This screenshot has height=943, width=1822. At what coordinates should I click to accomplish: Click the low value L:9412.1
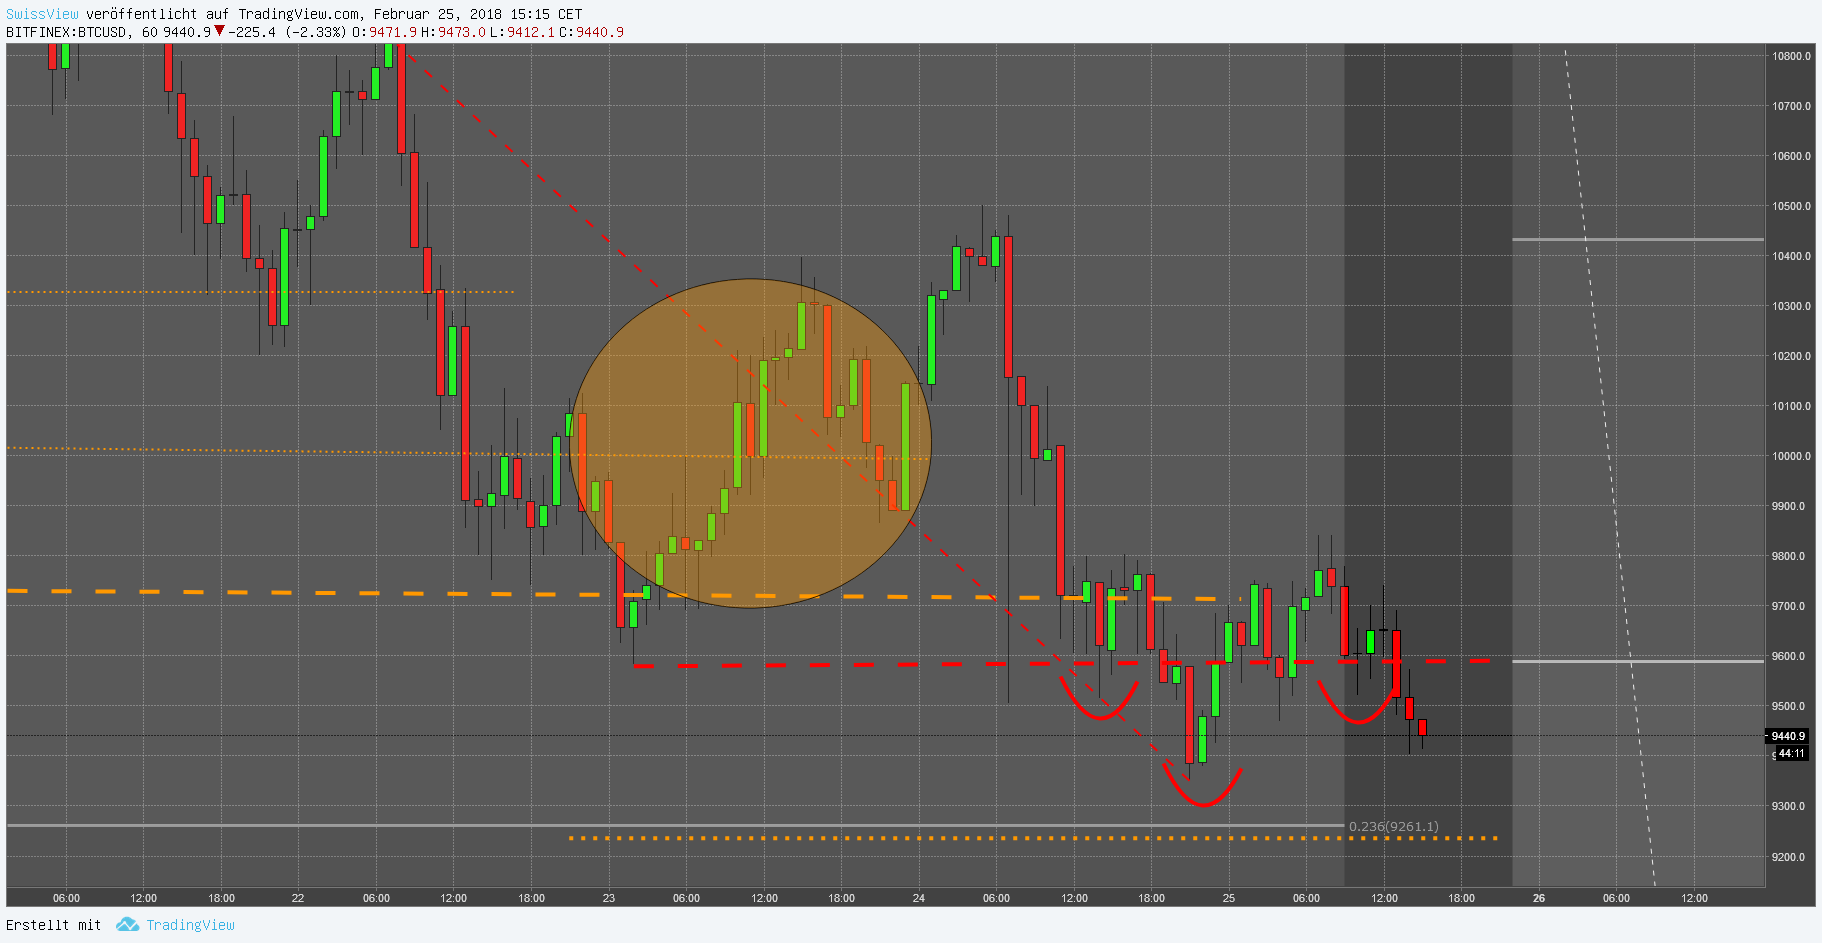[522, 32]
